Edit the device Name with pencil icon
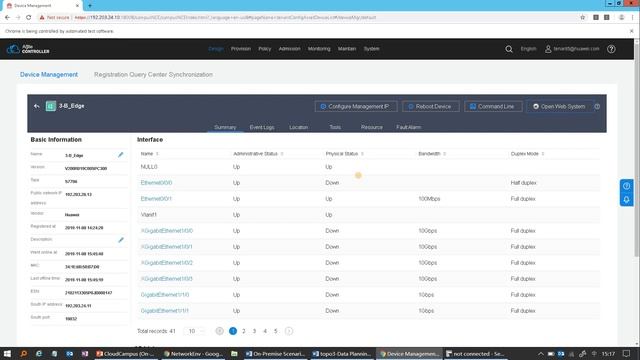The width and height of the screenshot is (640, 360). (120, 155)
